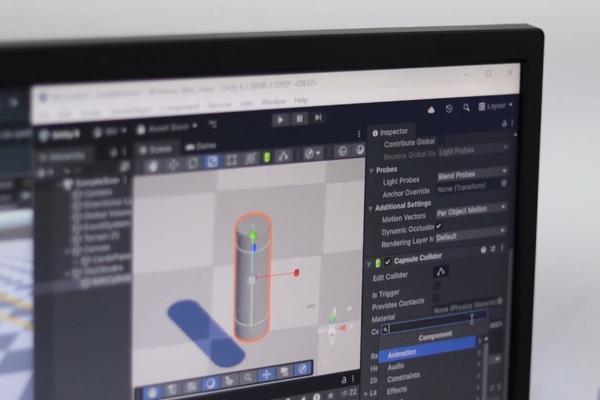The width and height of the screenshot is (600, 400).
Task: Open the Layout dropdown button
Action: (495, 106)
